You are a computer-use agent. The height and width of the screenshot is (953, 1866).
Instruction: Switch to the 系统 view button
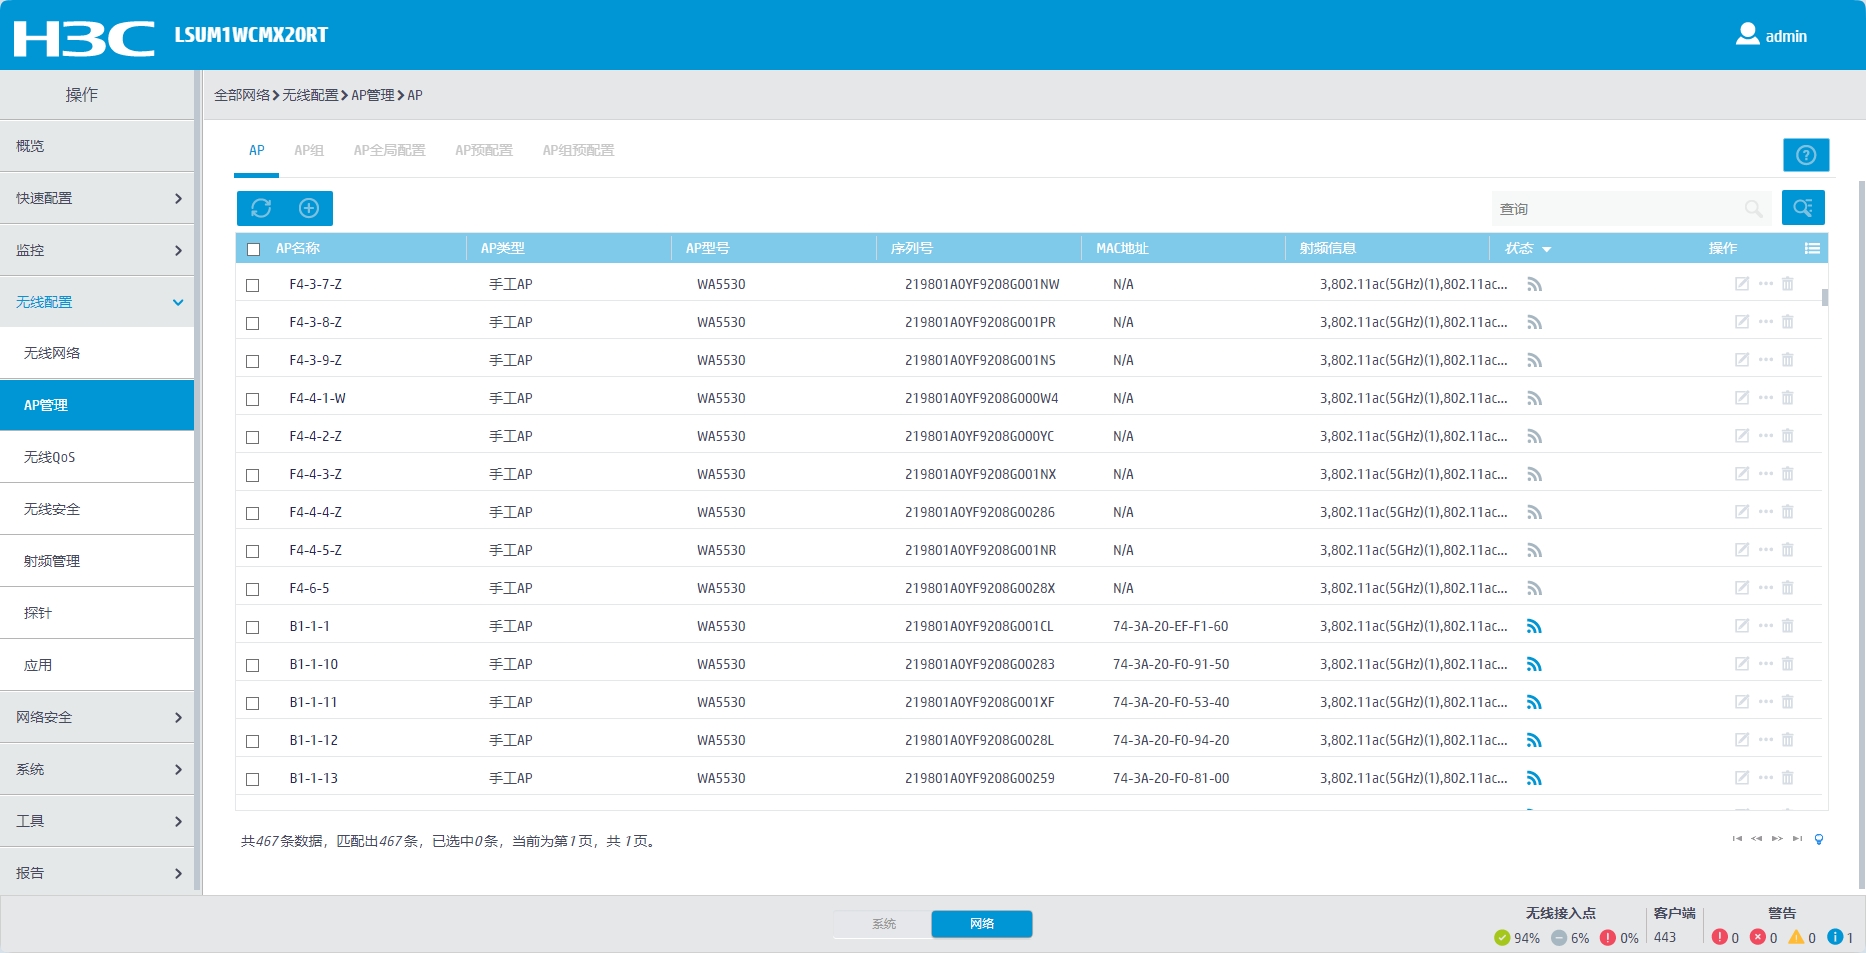point(883,924)
